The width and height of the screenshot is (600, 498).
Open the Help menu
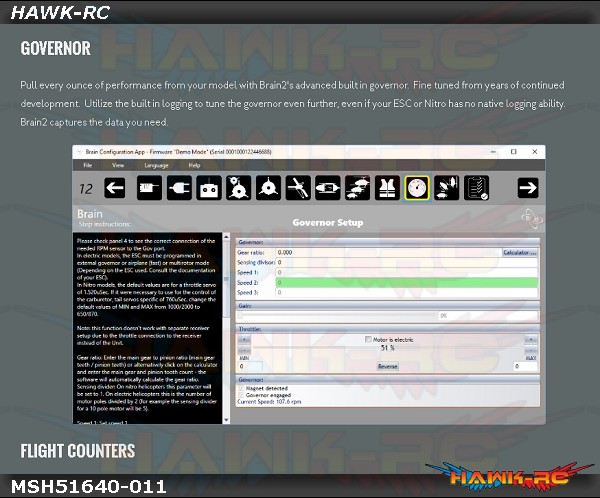[194, 165]
